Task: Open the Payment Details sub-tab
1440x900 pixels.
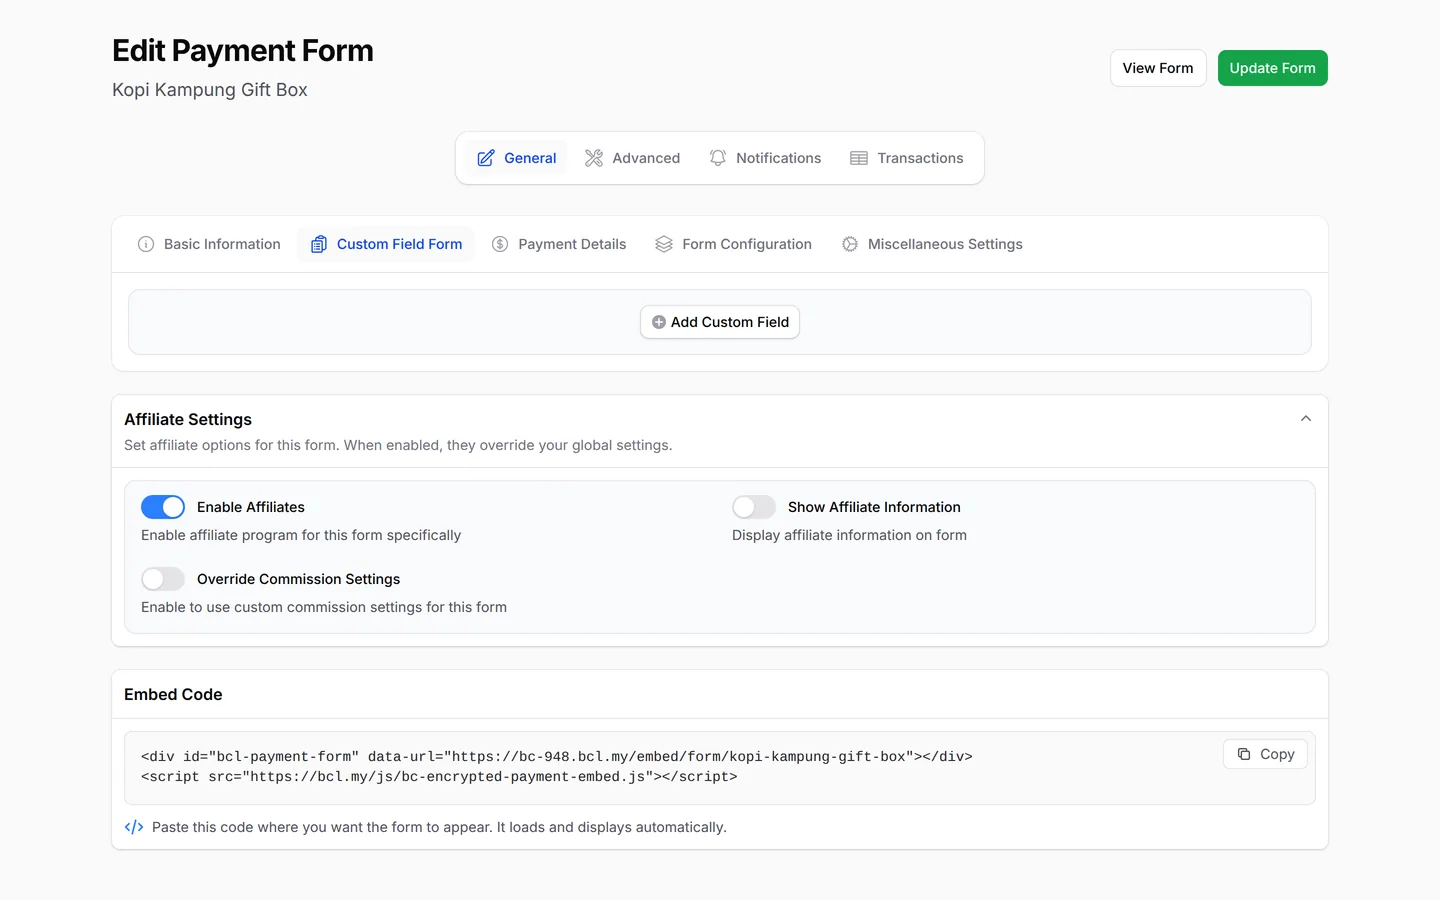Action: 559,244
